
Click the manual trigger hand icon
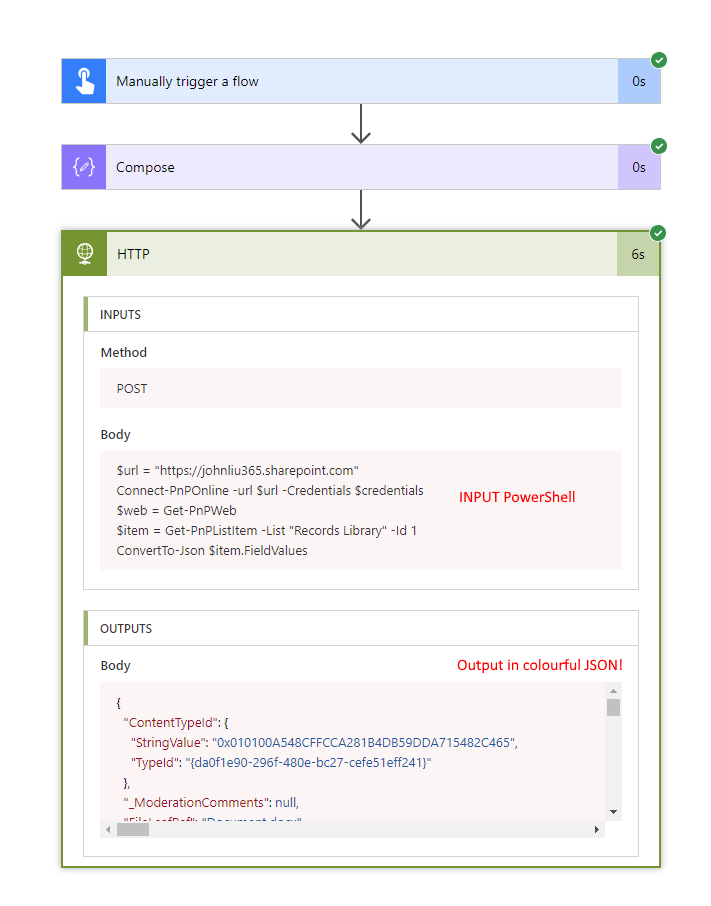pos(84,81)
